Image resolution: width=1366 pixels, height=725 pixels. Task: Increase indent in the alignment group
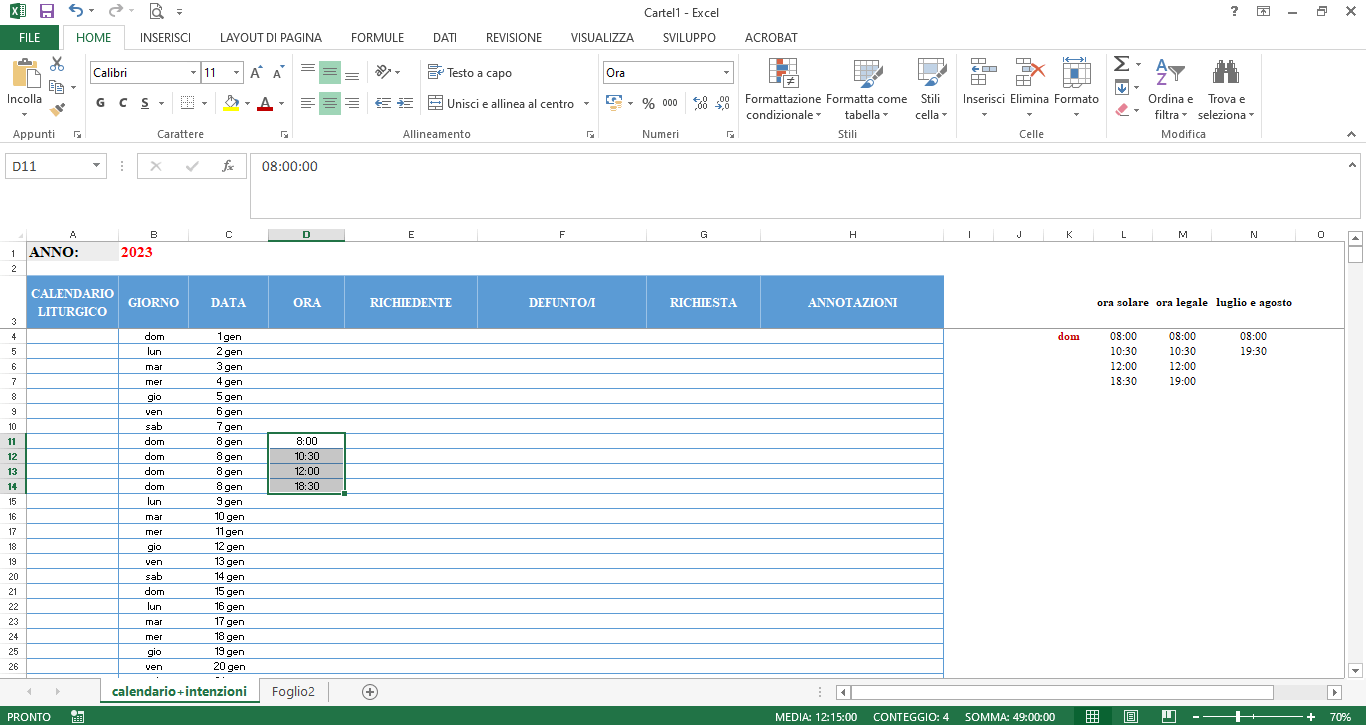coord(405,103)
